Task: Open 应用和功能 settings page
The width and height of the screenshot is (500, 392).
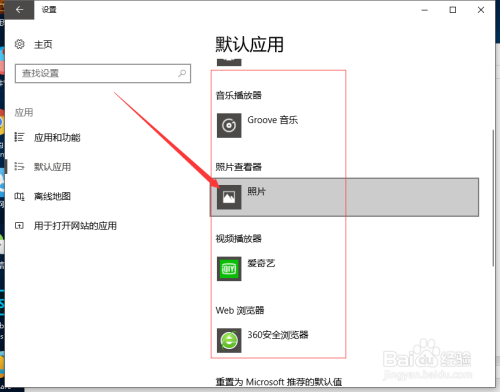Action: coord(57,137)
